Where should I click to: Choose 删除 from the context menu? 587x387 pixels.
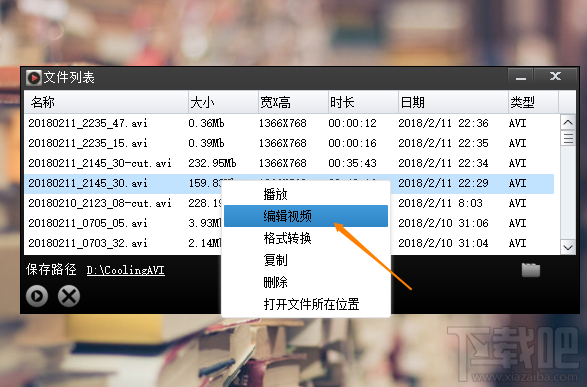(x=306, y=282)
